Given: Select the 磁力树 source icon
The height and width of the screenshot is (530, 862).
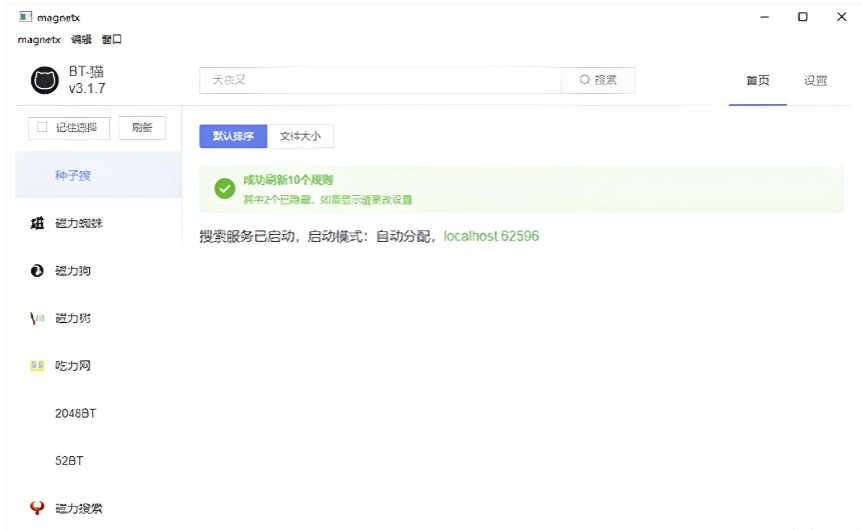Looking at the screenshot, I should [x=37, y=318].
